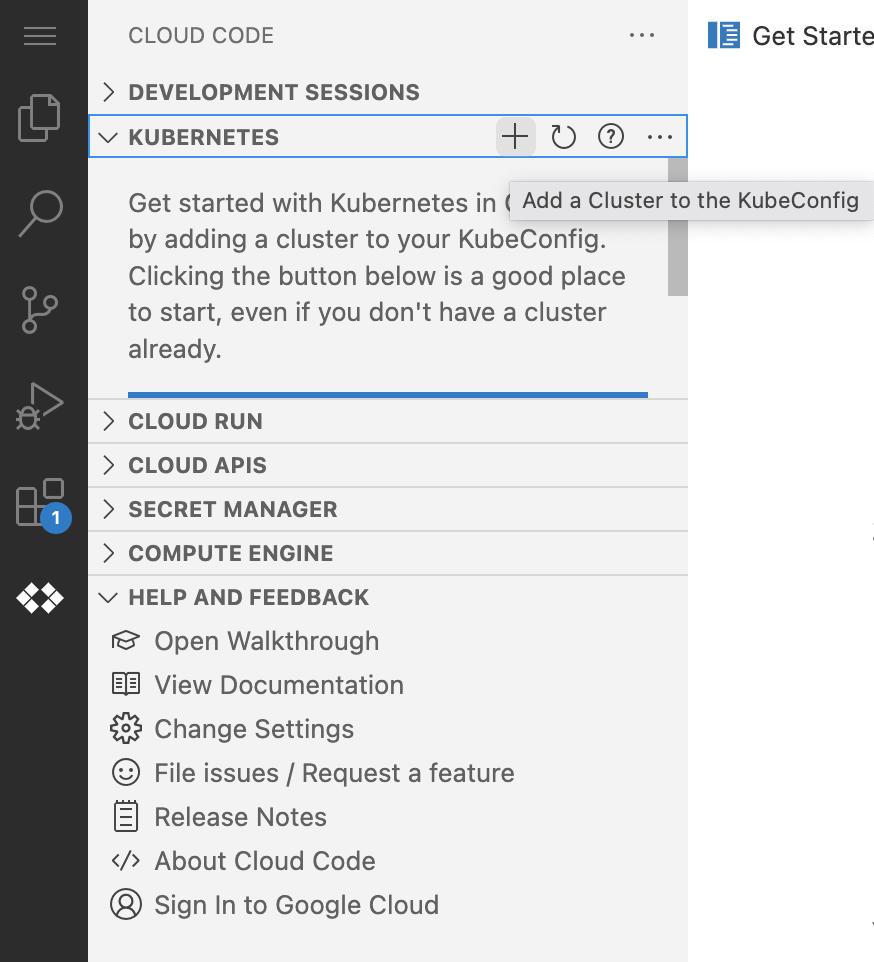Click Sign In to Google Cloud
The image size is (874, 962).
[x=296, y=905]
